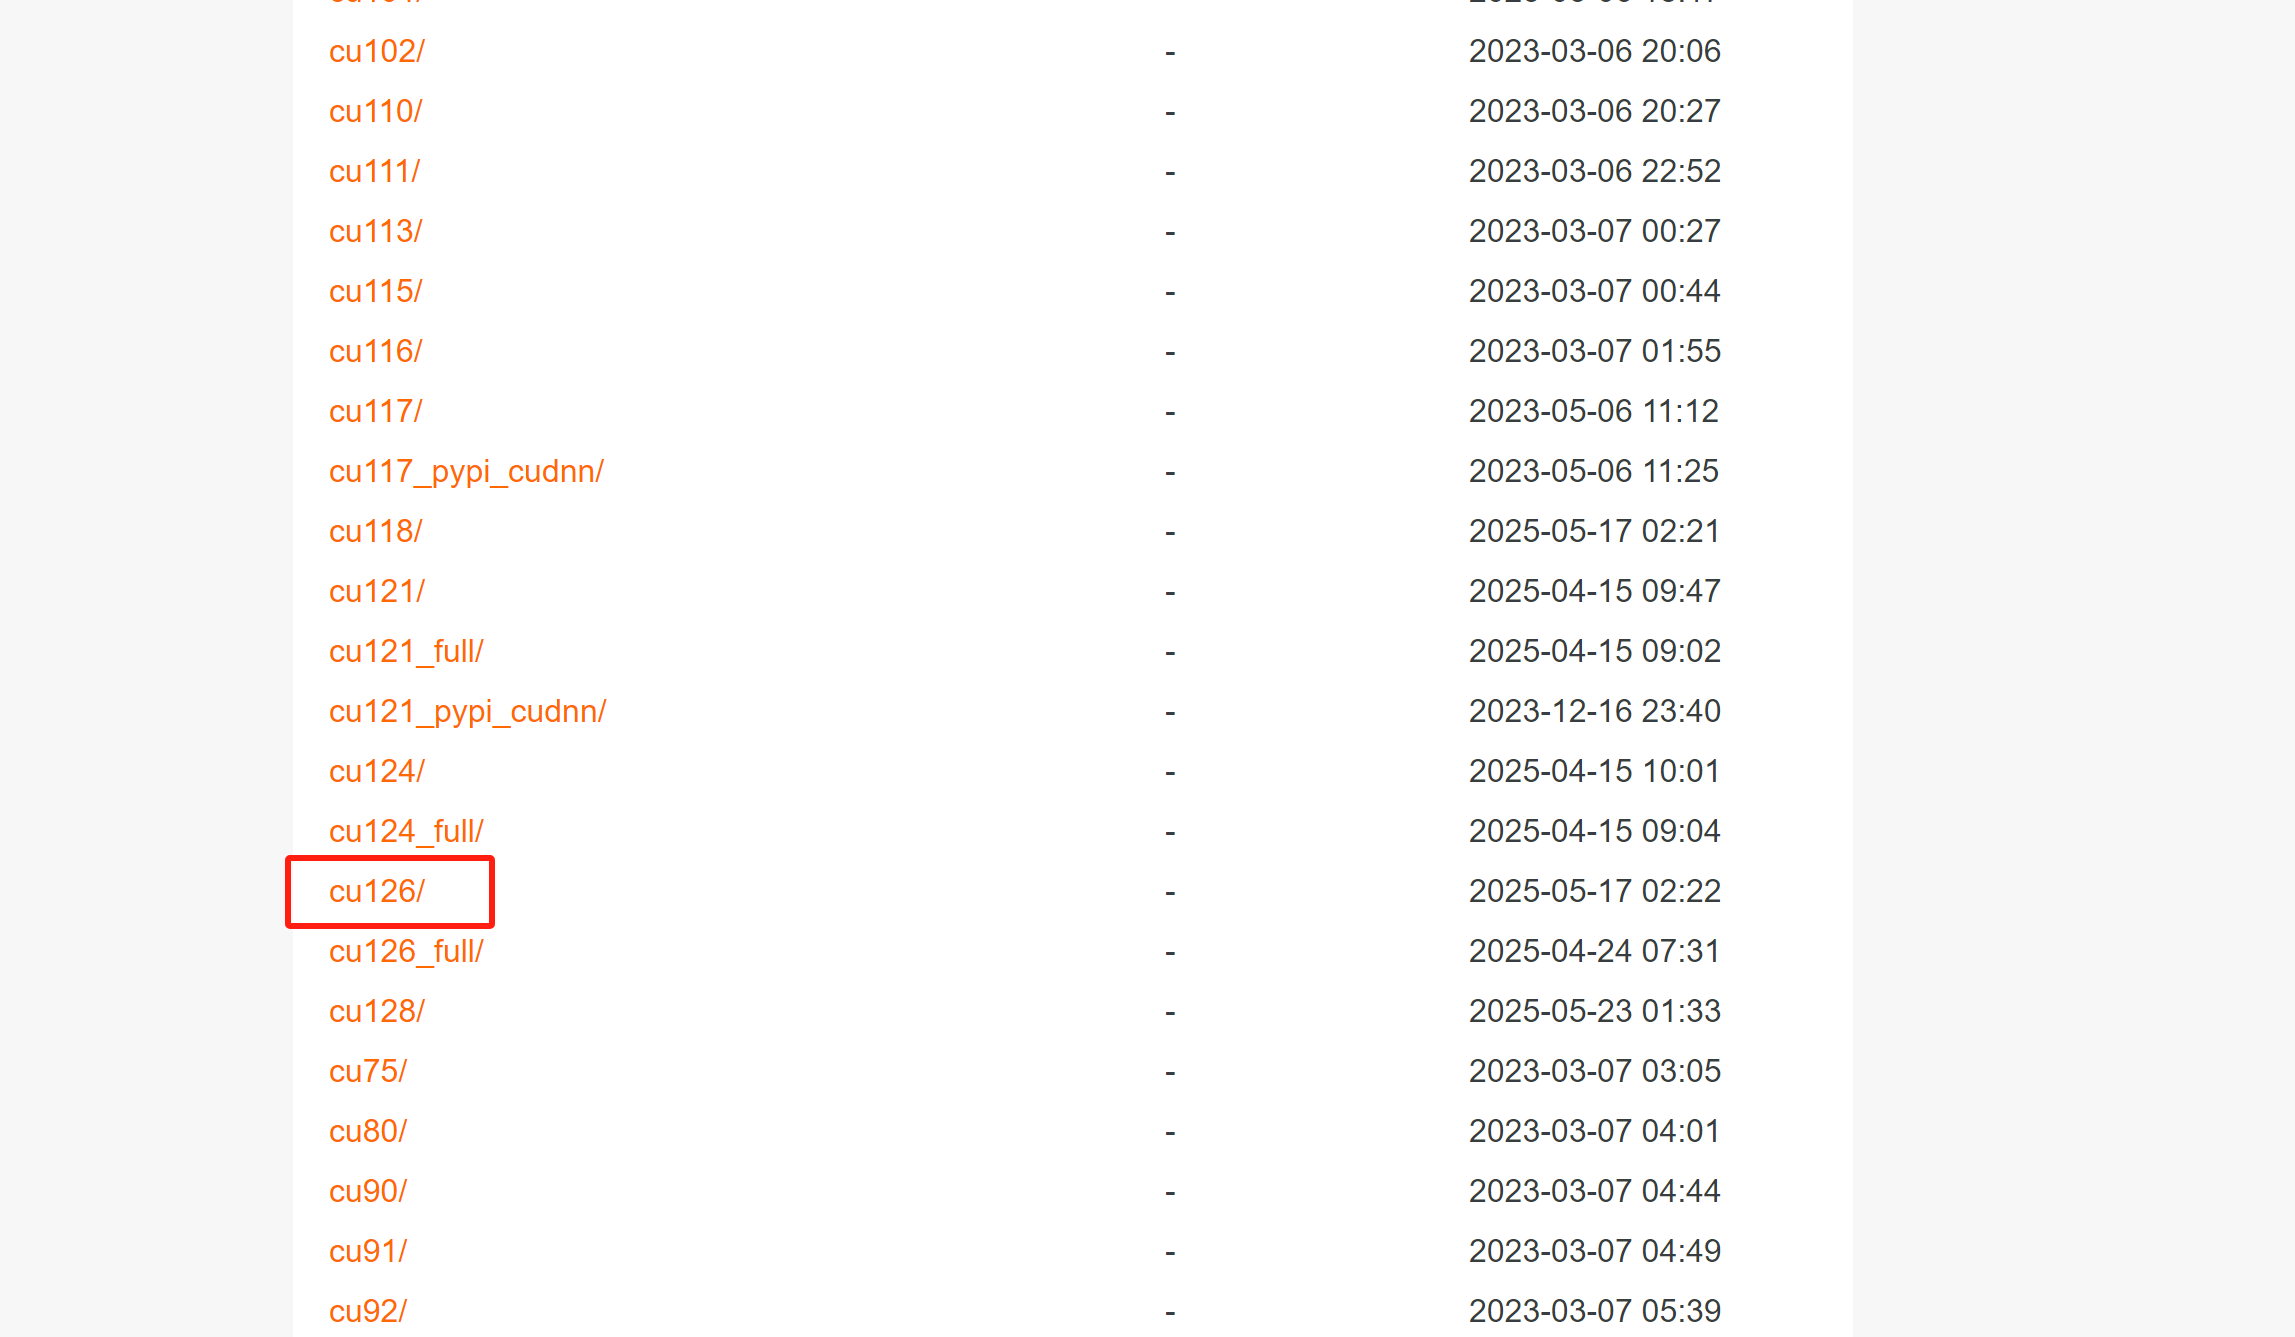Open the cu117_pypi_cudnn/ directory
The image size is (2295, 1337).
467,471
